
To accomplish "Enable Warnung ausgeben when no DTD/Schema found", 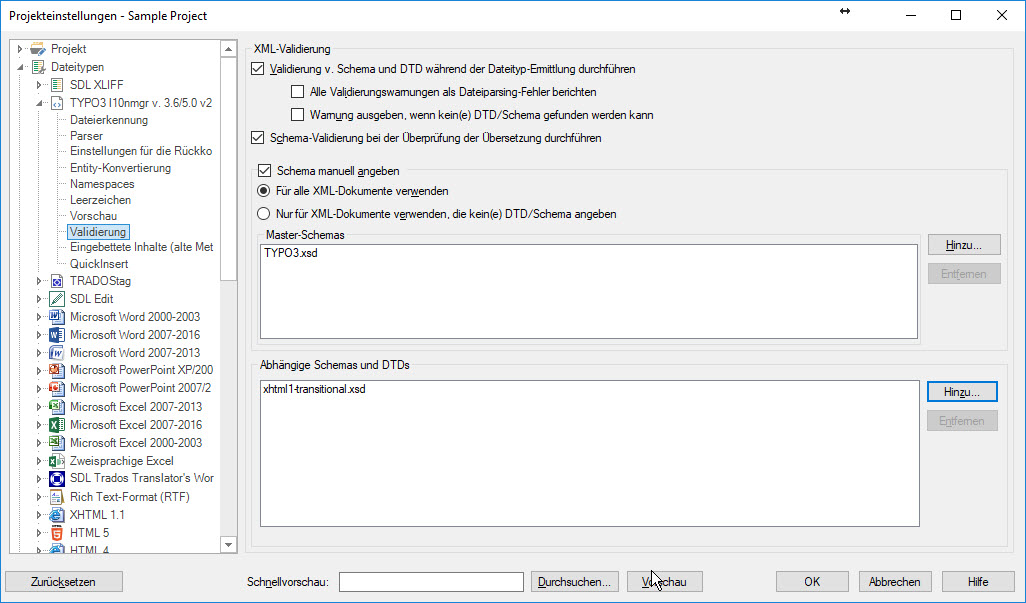I will coord(298,114).
